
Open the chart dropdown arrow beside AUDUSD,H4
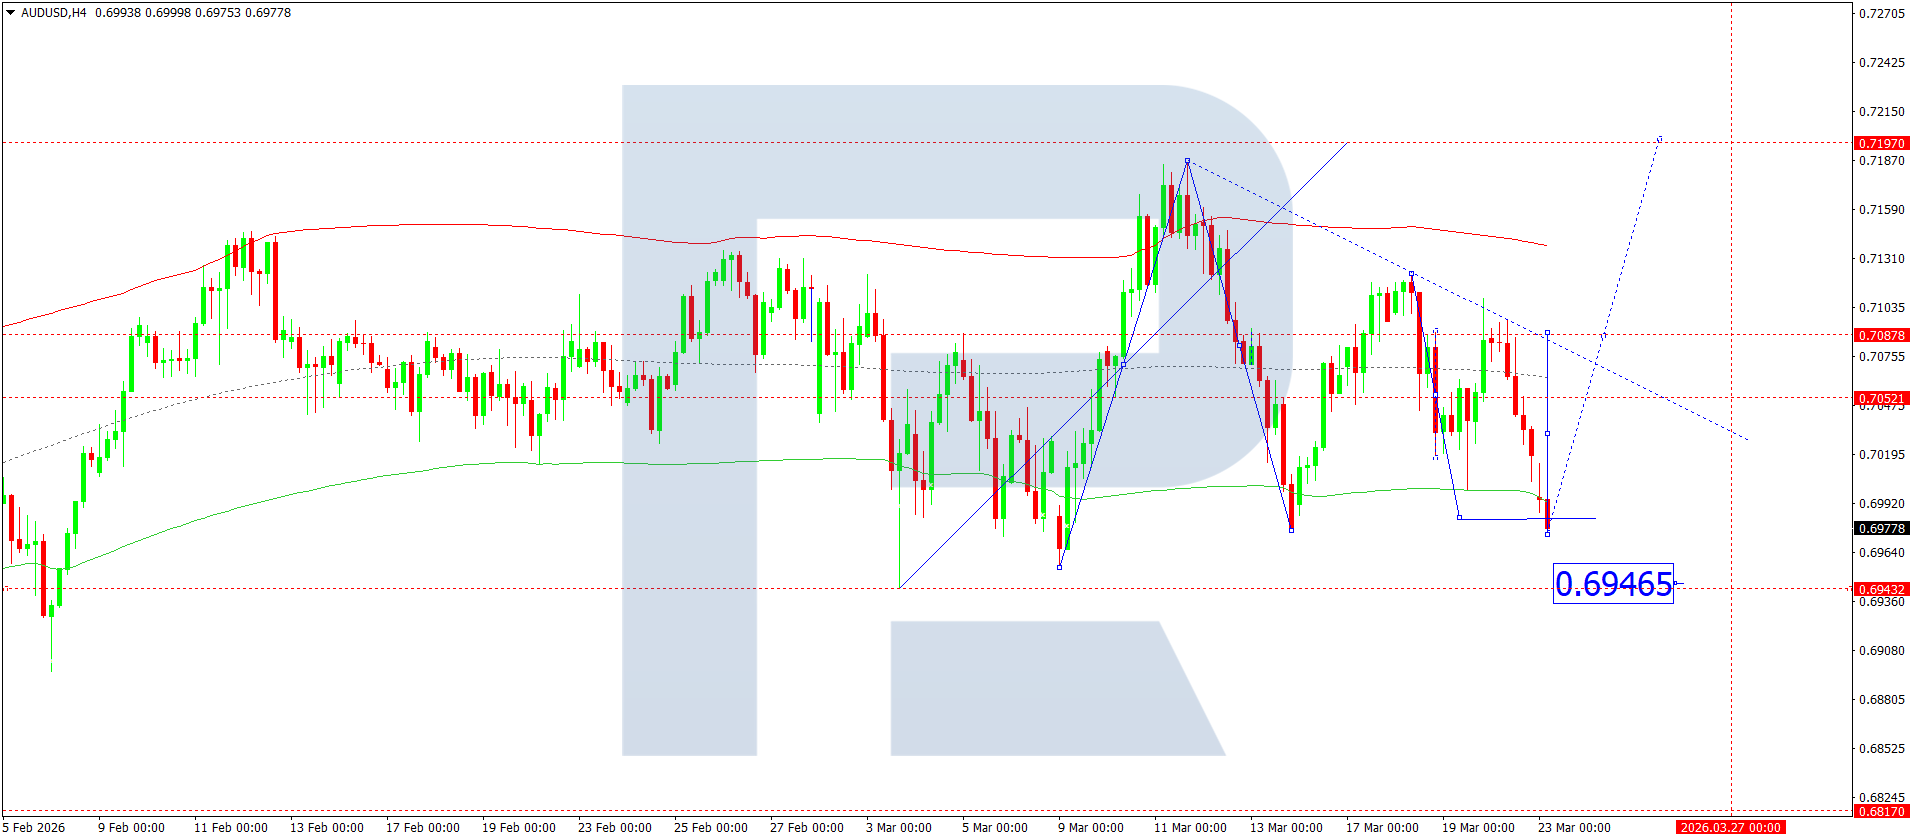tap(11, 13)
